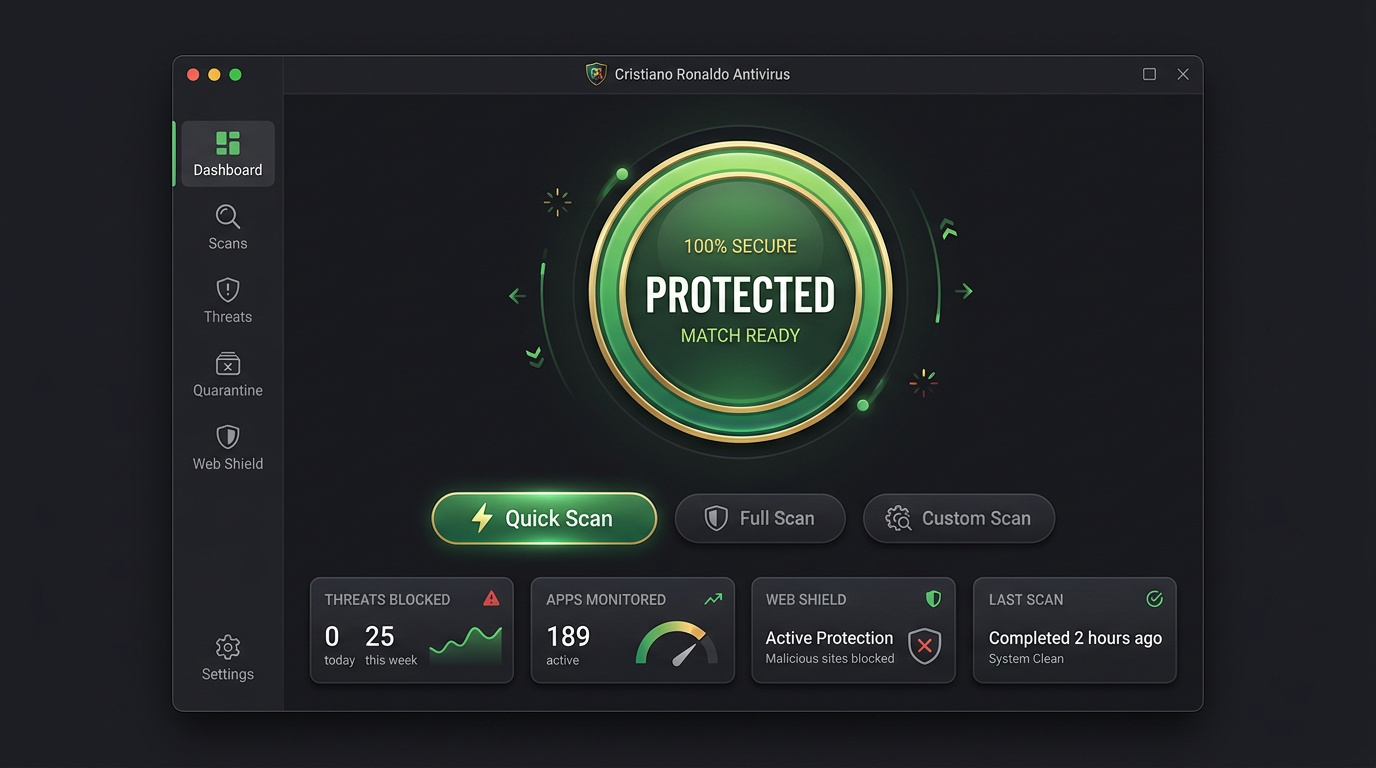Click the Web Shield half-shield icon
This screenshot has height=768, width=1376.
click(x=228, y=437)
